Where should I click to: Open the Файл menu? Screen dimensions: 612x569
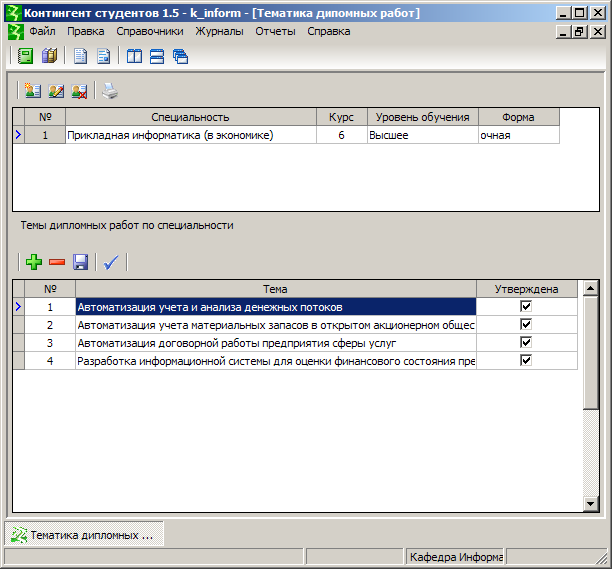click(x=42, y=31)
